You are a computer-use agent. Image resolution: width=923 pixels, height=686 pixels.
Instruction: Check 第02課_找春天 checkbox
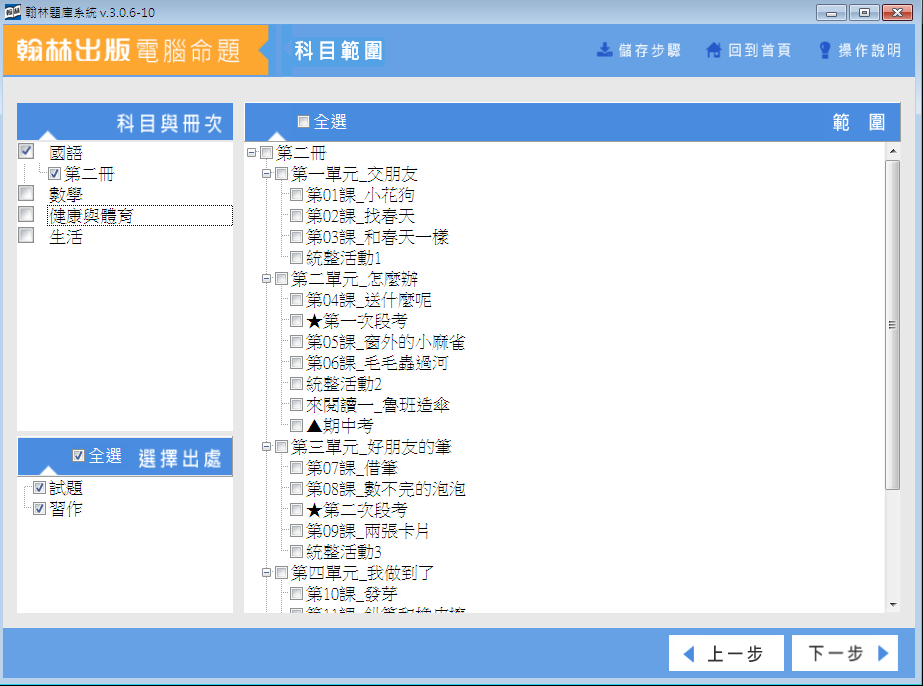tap(297, 216)
